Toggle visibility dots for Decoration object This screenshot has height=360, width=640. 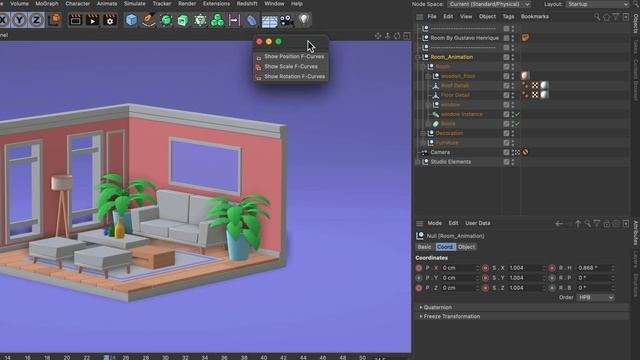click(513, 133)
